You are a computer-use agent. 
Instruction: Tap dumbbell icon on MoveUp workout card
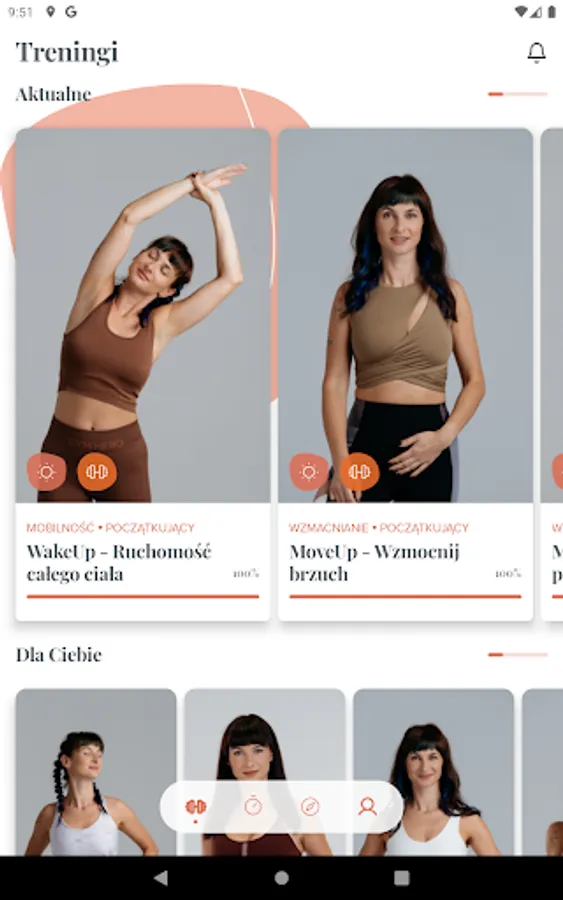tap(359, 472)
